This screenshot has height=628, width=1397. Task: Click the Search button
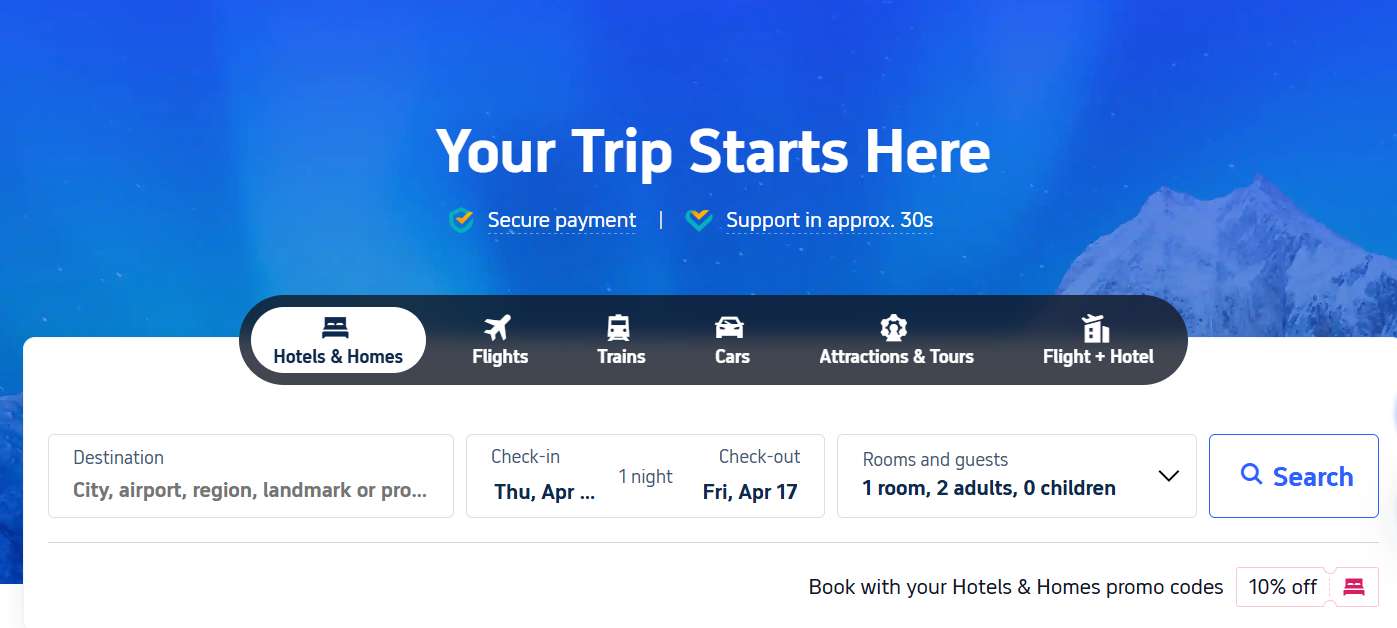coord(1294,476)
